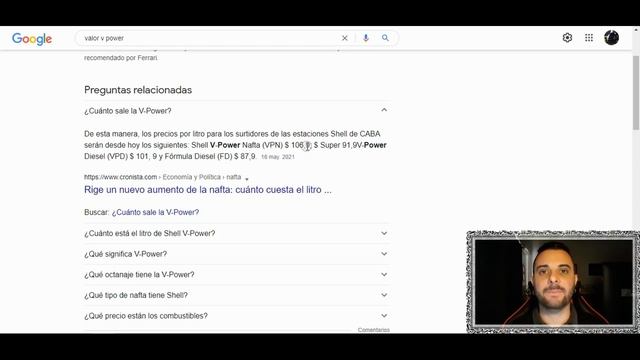This screenshot has width=640, height=360.
Task: Open the cronista.com result options arrow
Action: pos(247,178)
